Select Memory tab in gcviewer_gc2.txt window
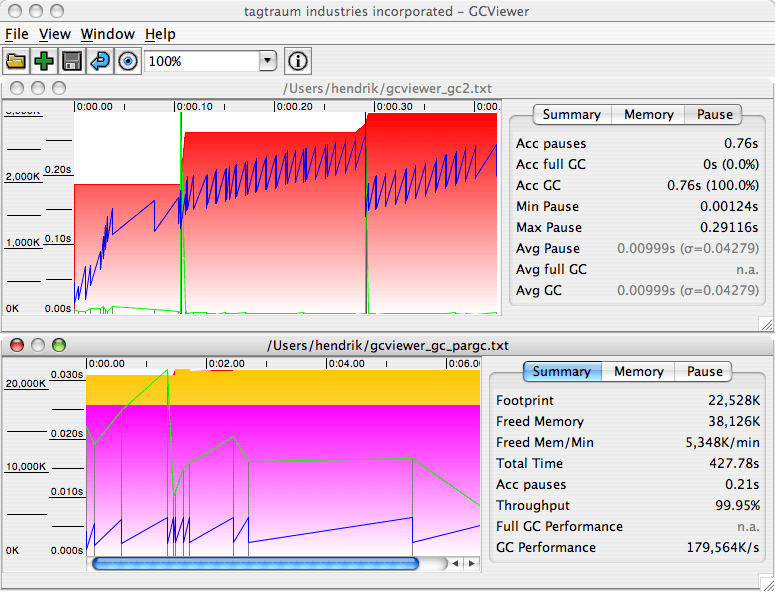 pos(648,115)
